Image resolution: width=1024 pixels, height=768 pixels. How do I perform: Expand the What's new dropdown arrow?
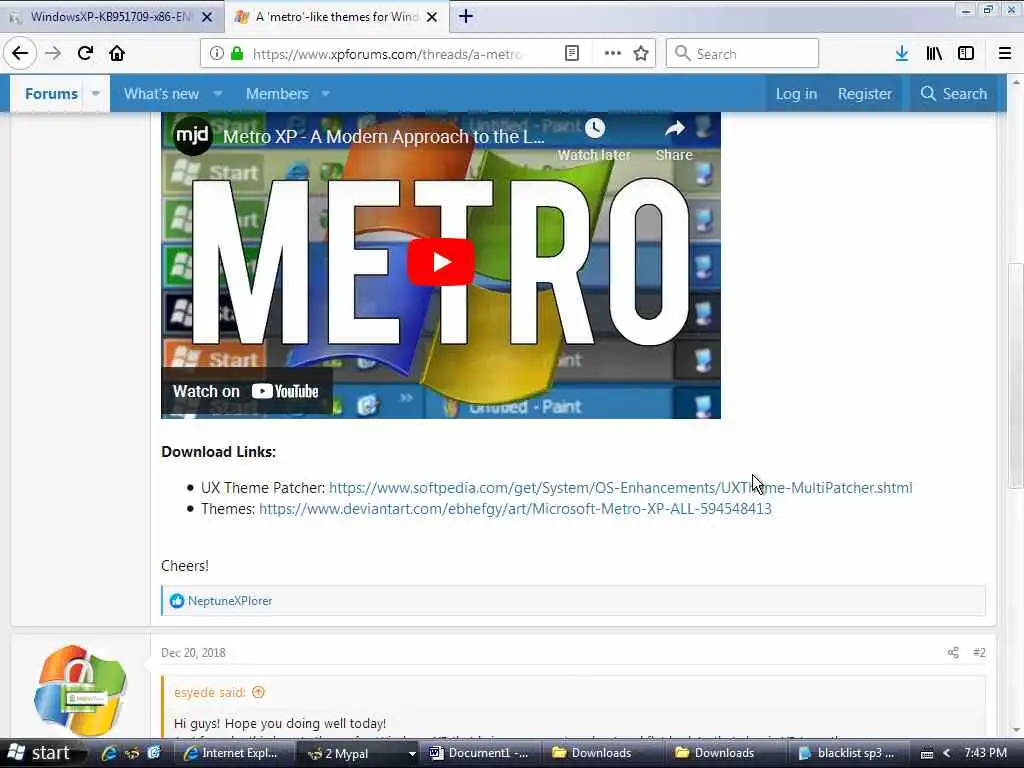[218, 94]
